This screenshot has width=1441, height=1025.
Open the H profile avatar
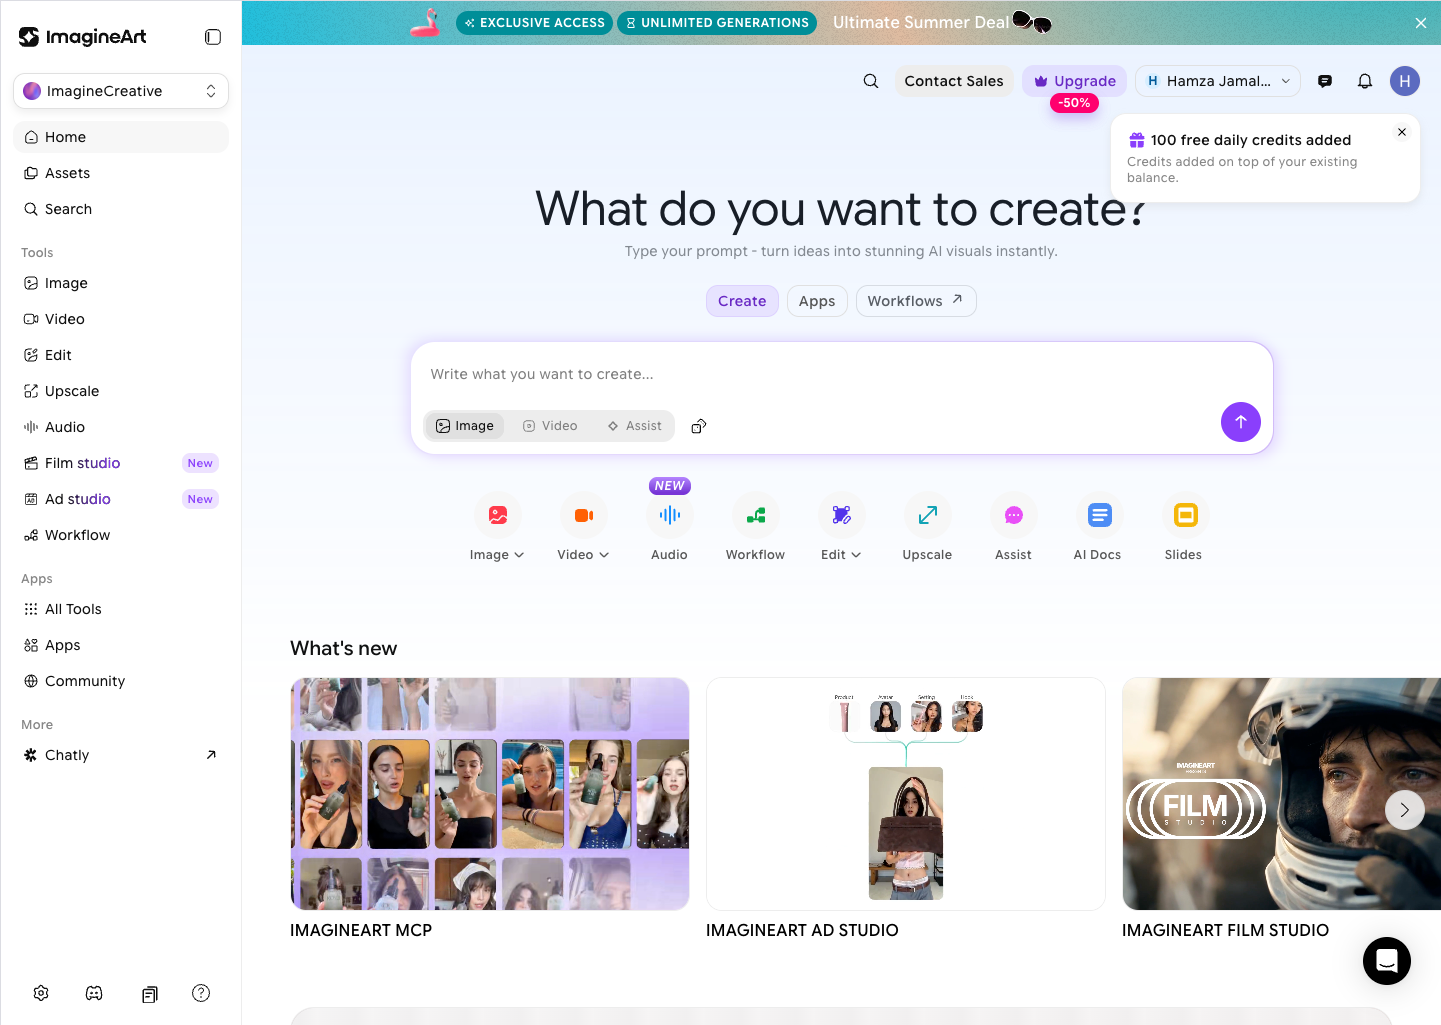1405,81
